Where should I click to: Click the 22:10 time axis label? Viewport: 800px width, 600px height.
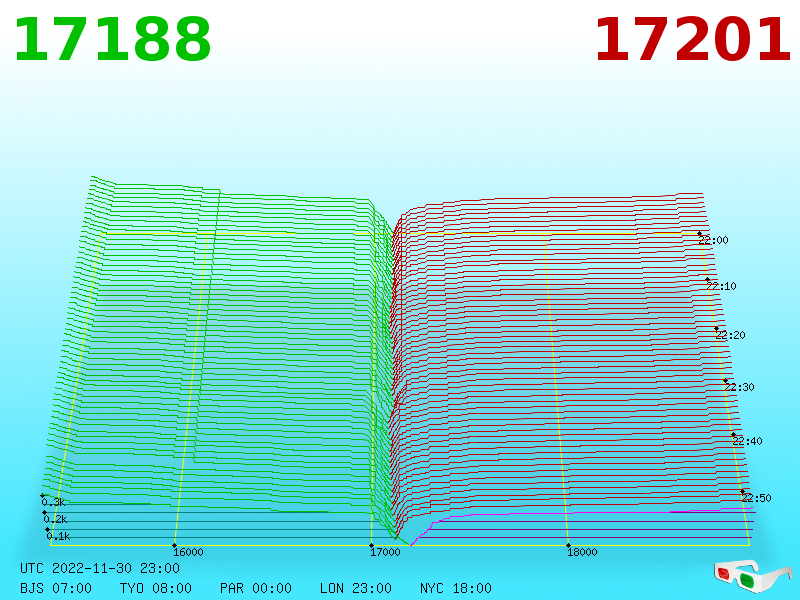point(721,286)
